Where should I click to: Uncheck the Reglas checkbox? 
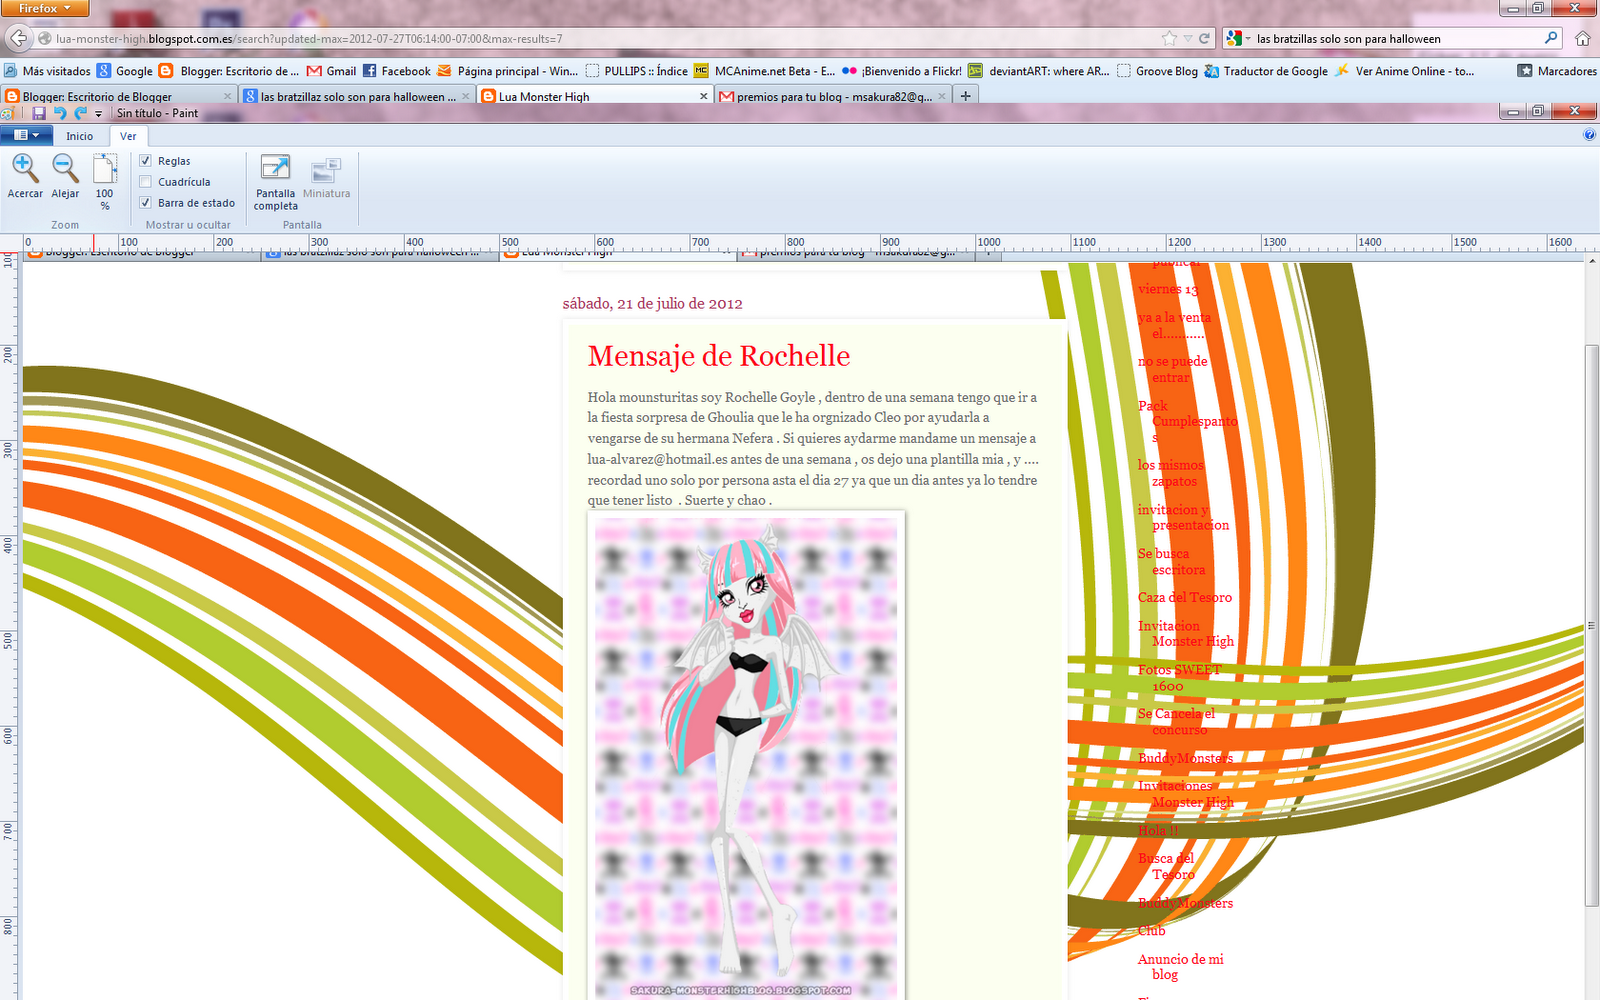145,160
